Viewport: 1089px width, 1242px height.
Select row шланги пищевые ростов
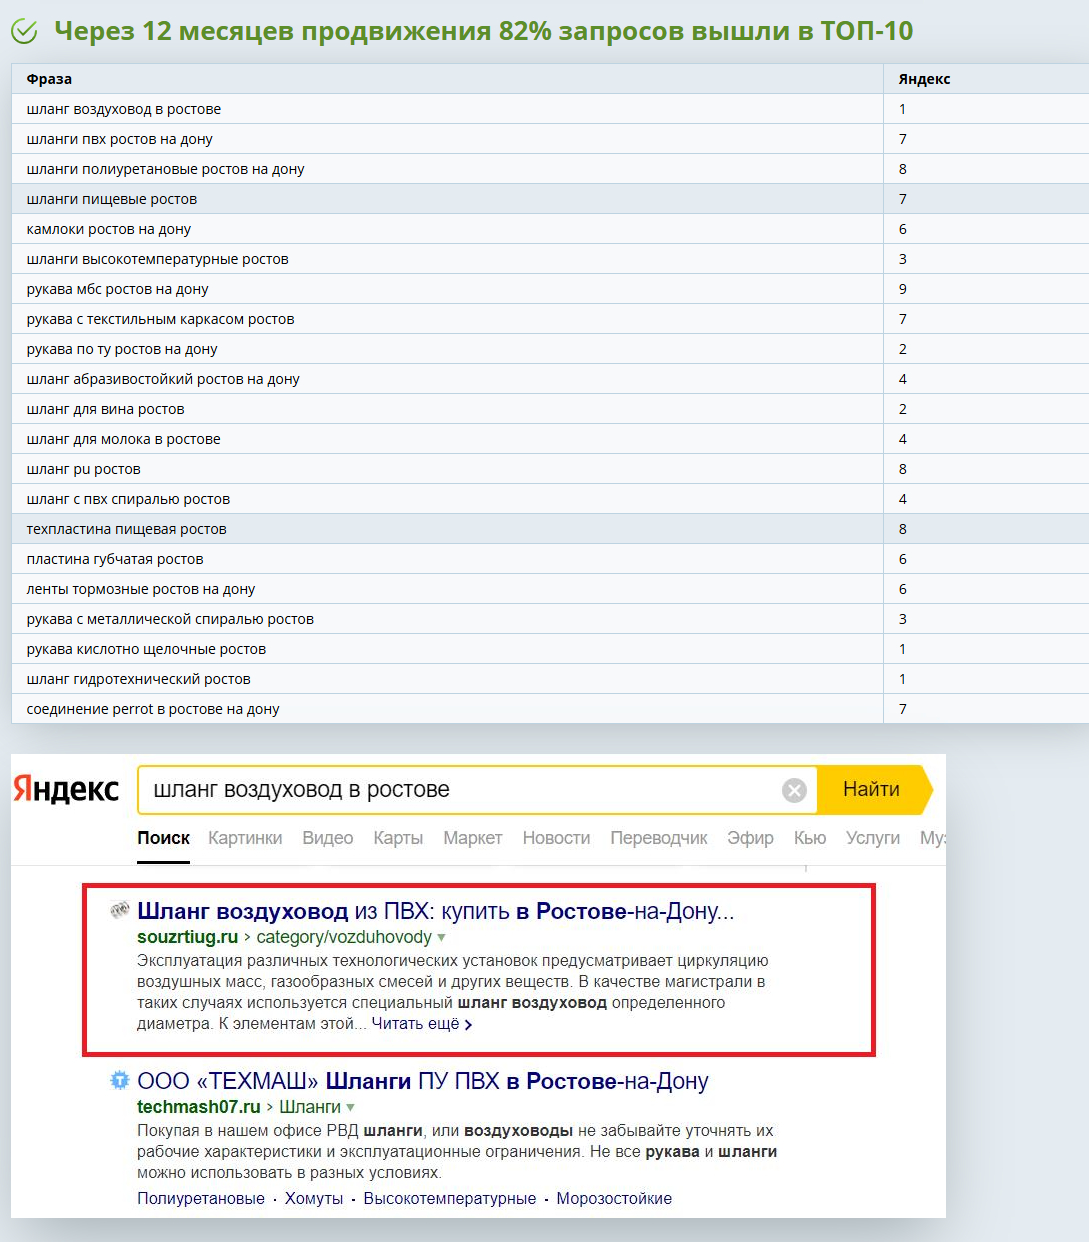tap(550, 199)
